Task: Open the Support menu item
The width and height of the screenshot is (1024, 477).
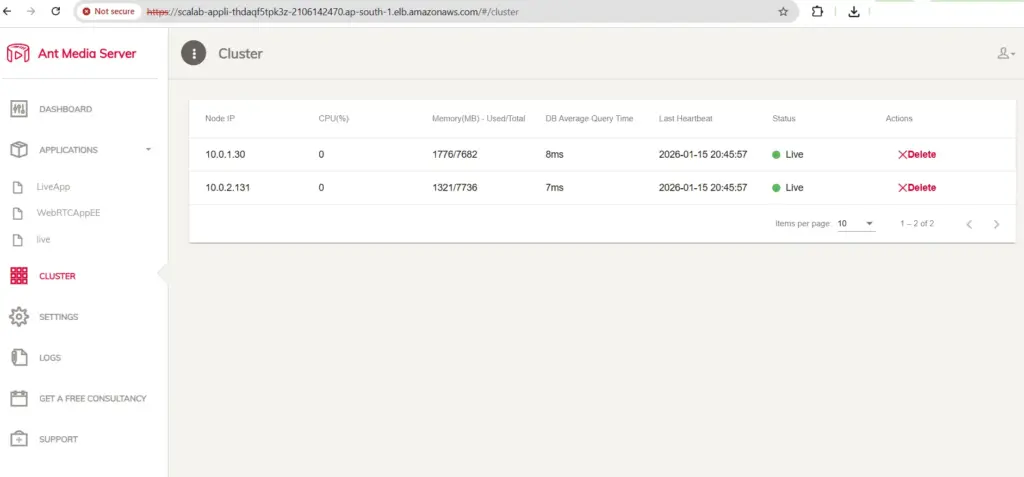Action: pyautogui.click(x=58, y=439)
